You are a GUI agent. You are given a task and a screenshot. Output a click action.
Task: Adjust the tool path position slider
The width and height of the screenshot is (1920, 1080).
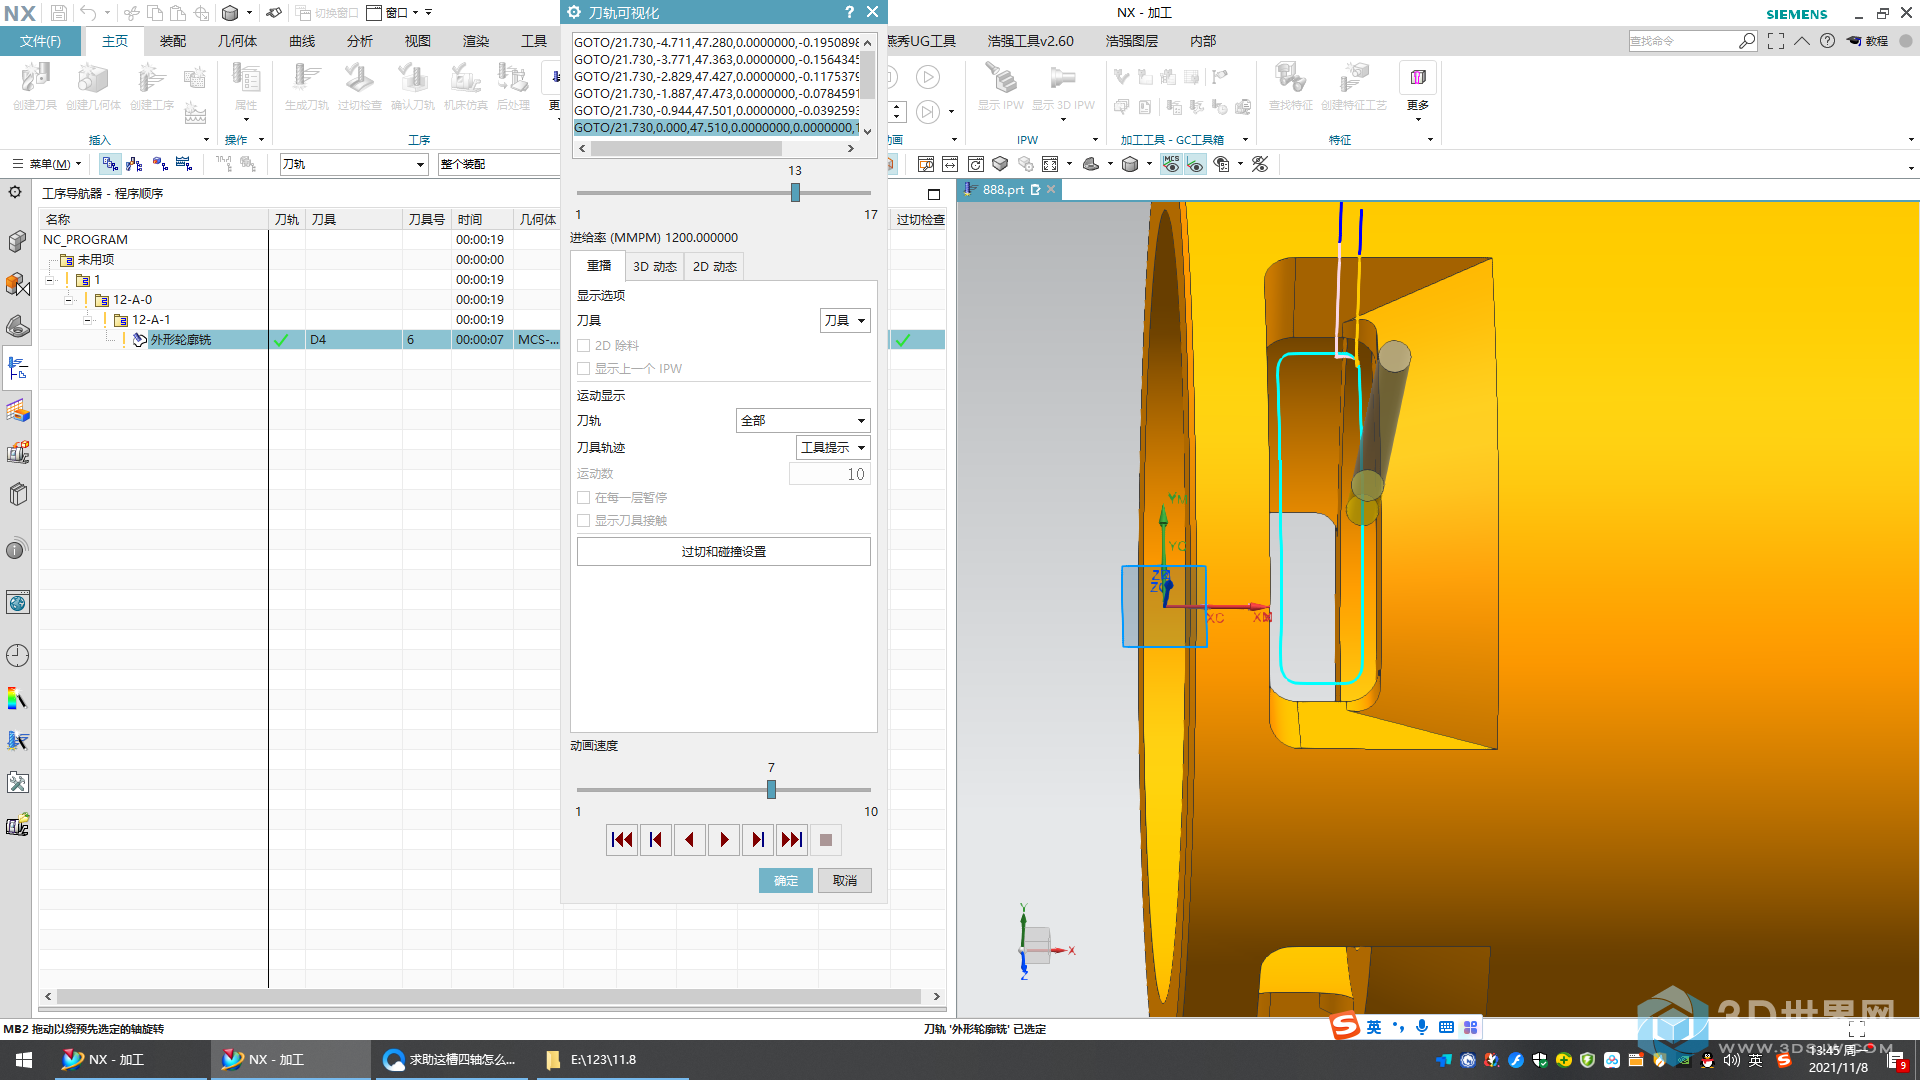coord(795,193)
